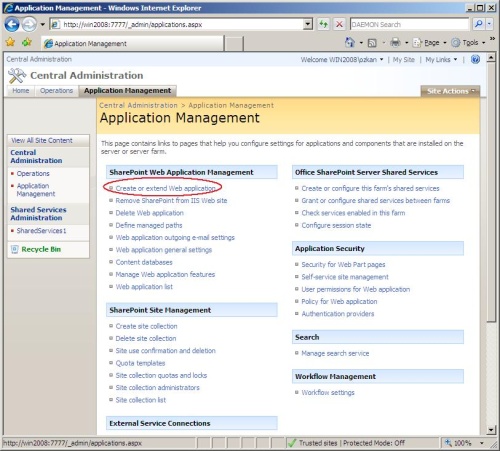Open Authentication providers link

(338, 314)
